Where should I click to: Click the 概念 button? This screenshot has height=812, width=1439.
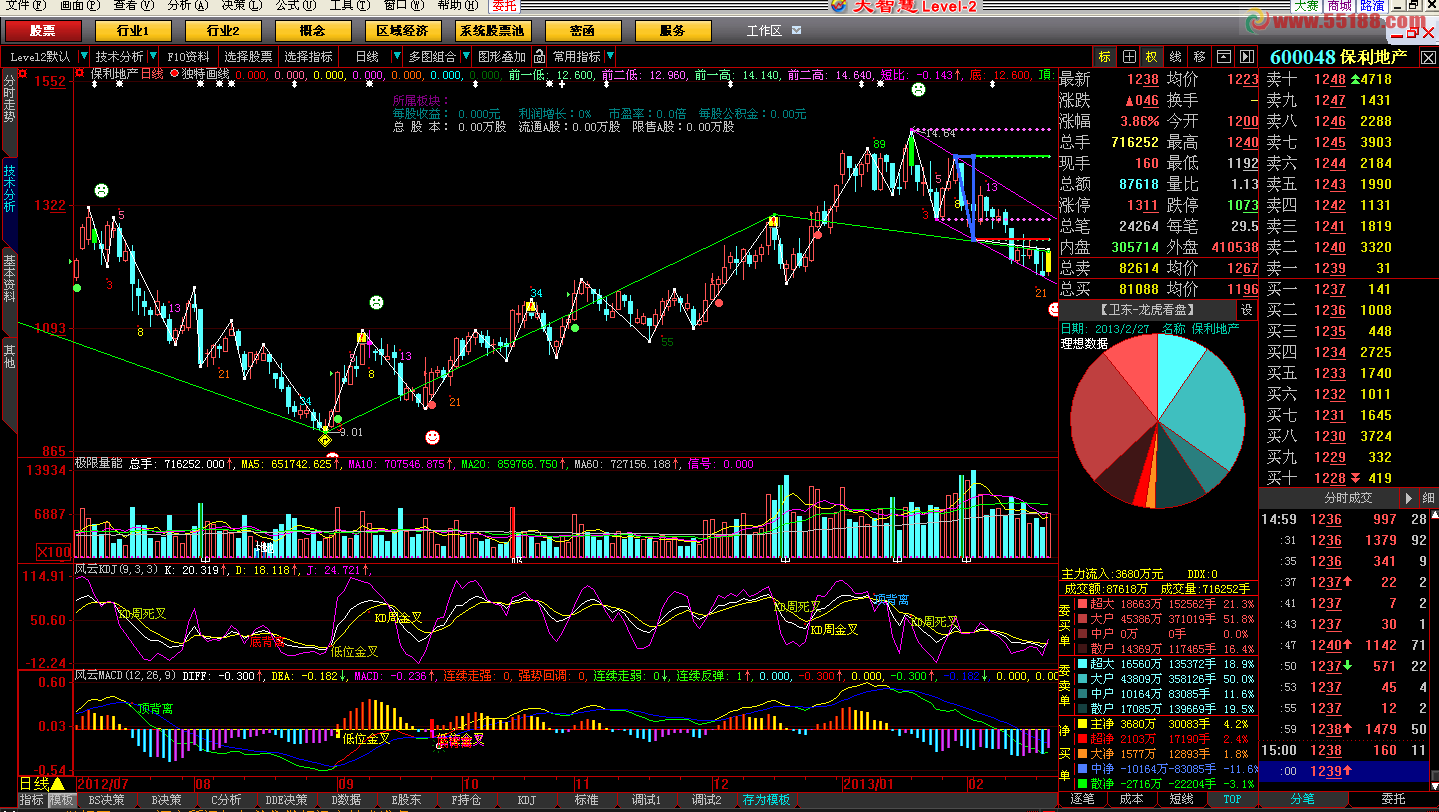(x=312, y=31)
